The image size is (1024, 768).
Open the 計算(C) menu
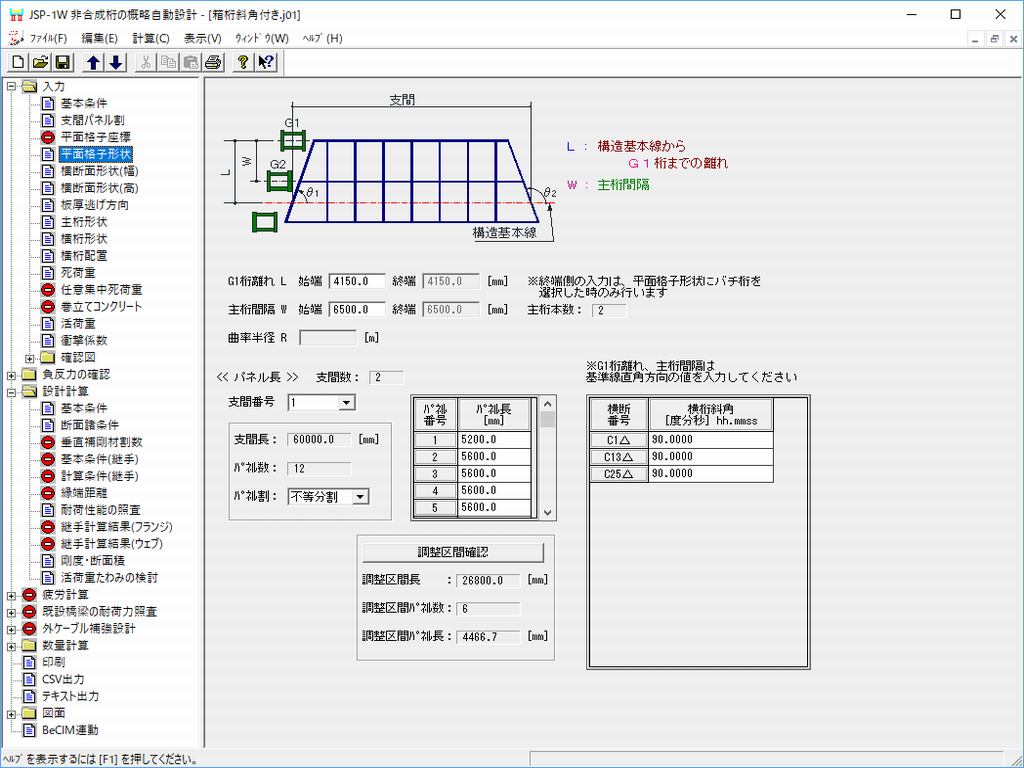[151, 38]
